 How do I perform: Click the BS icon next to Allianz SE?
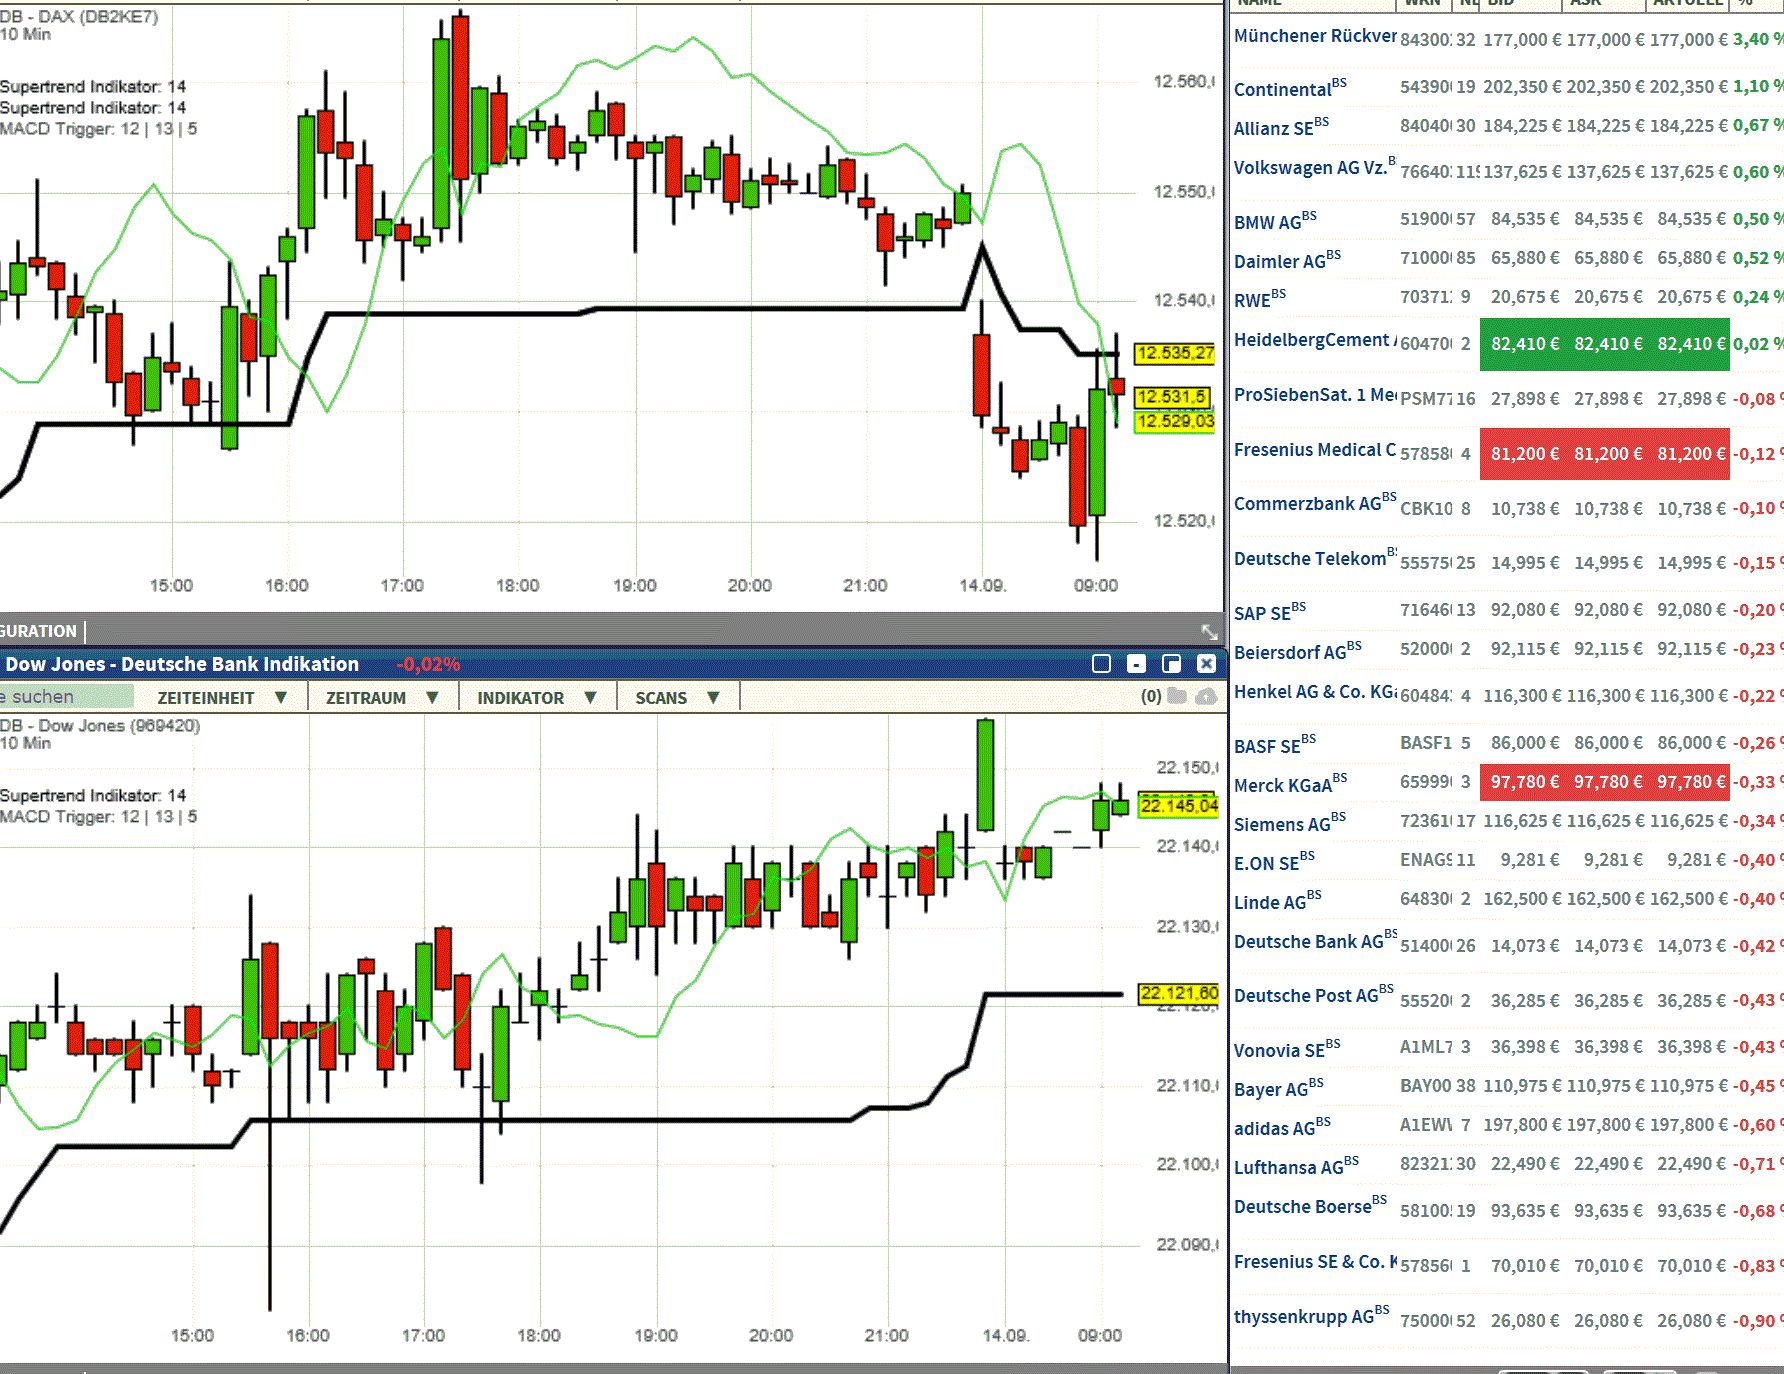tap(1322, 121)
